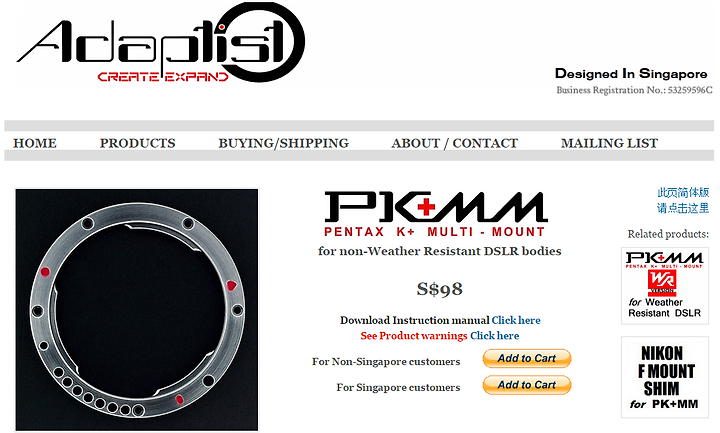Open the Nikon F Mount Shim product
720x433 pixels.
[664, 377]
